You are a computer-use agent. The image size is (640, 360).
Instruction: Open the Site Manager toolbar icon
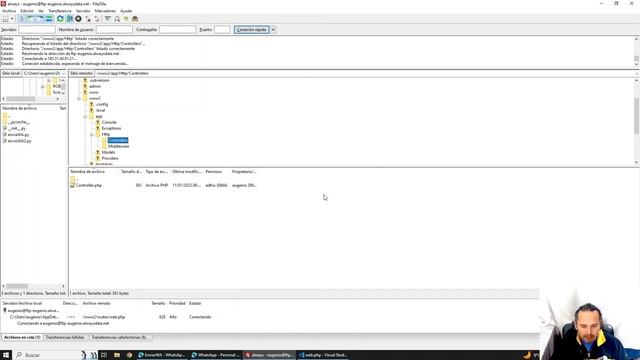click(x=5, y=19)
